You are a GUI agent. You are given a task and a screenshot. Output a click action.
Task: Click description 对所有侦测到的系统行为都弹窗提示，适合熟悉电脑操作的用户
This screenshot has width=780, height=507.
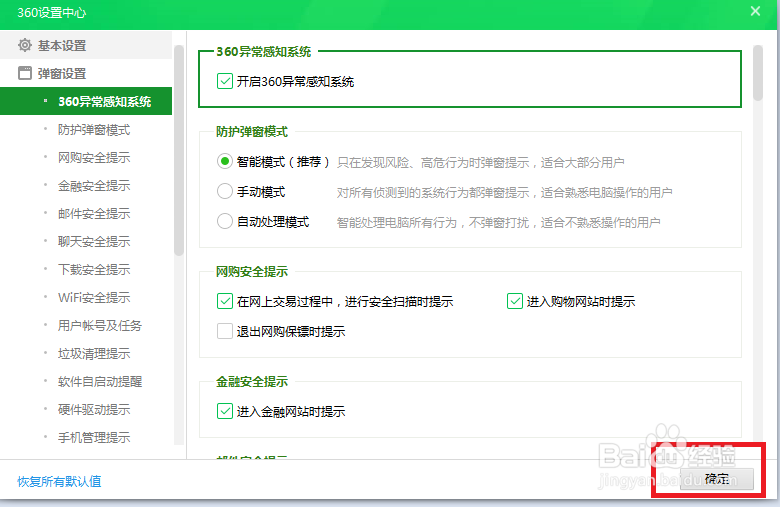504,192
